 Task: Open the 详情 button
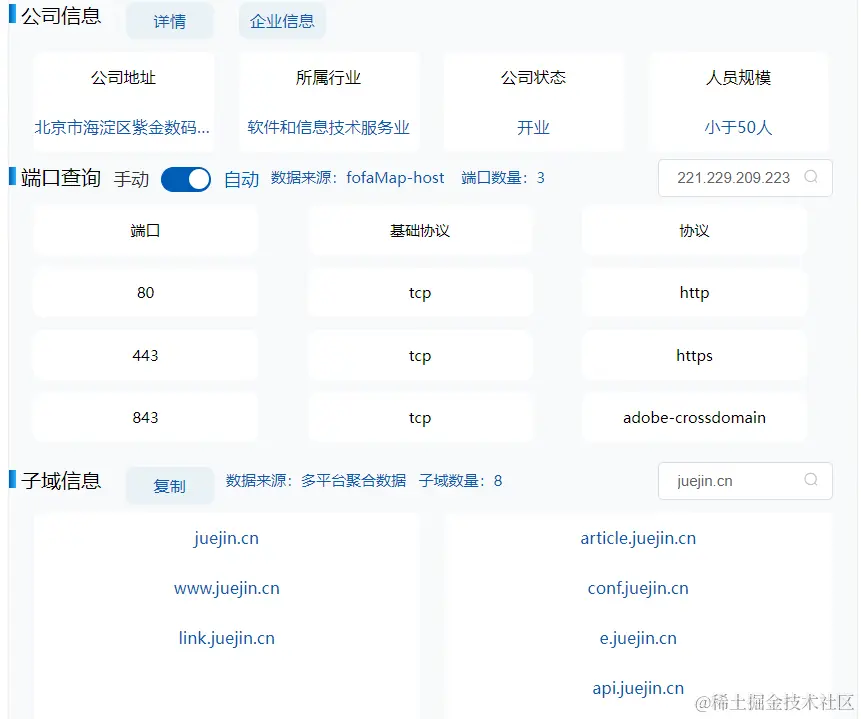coord(170,21)
